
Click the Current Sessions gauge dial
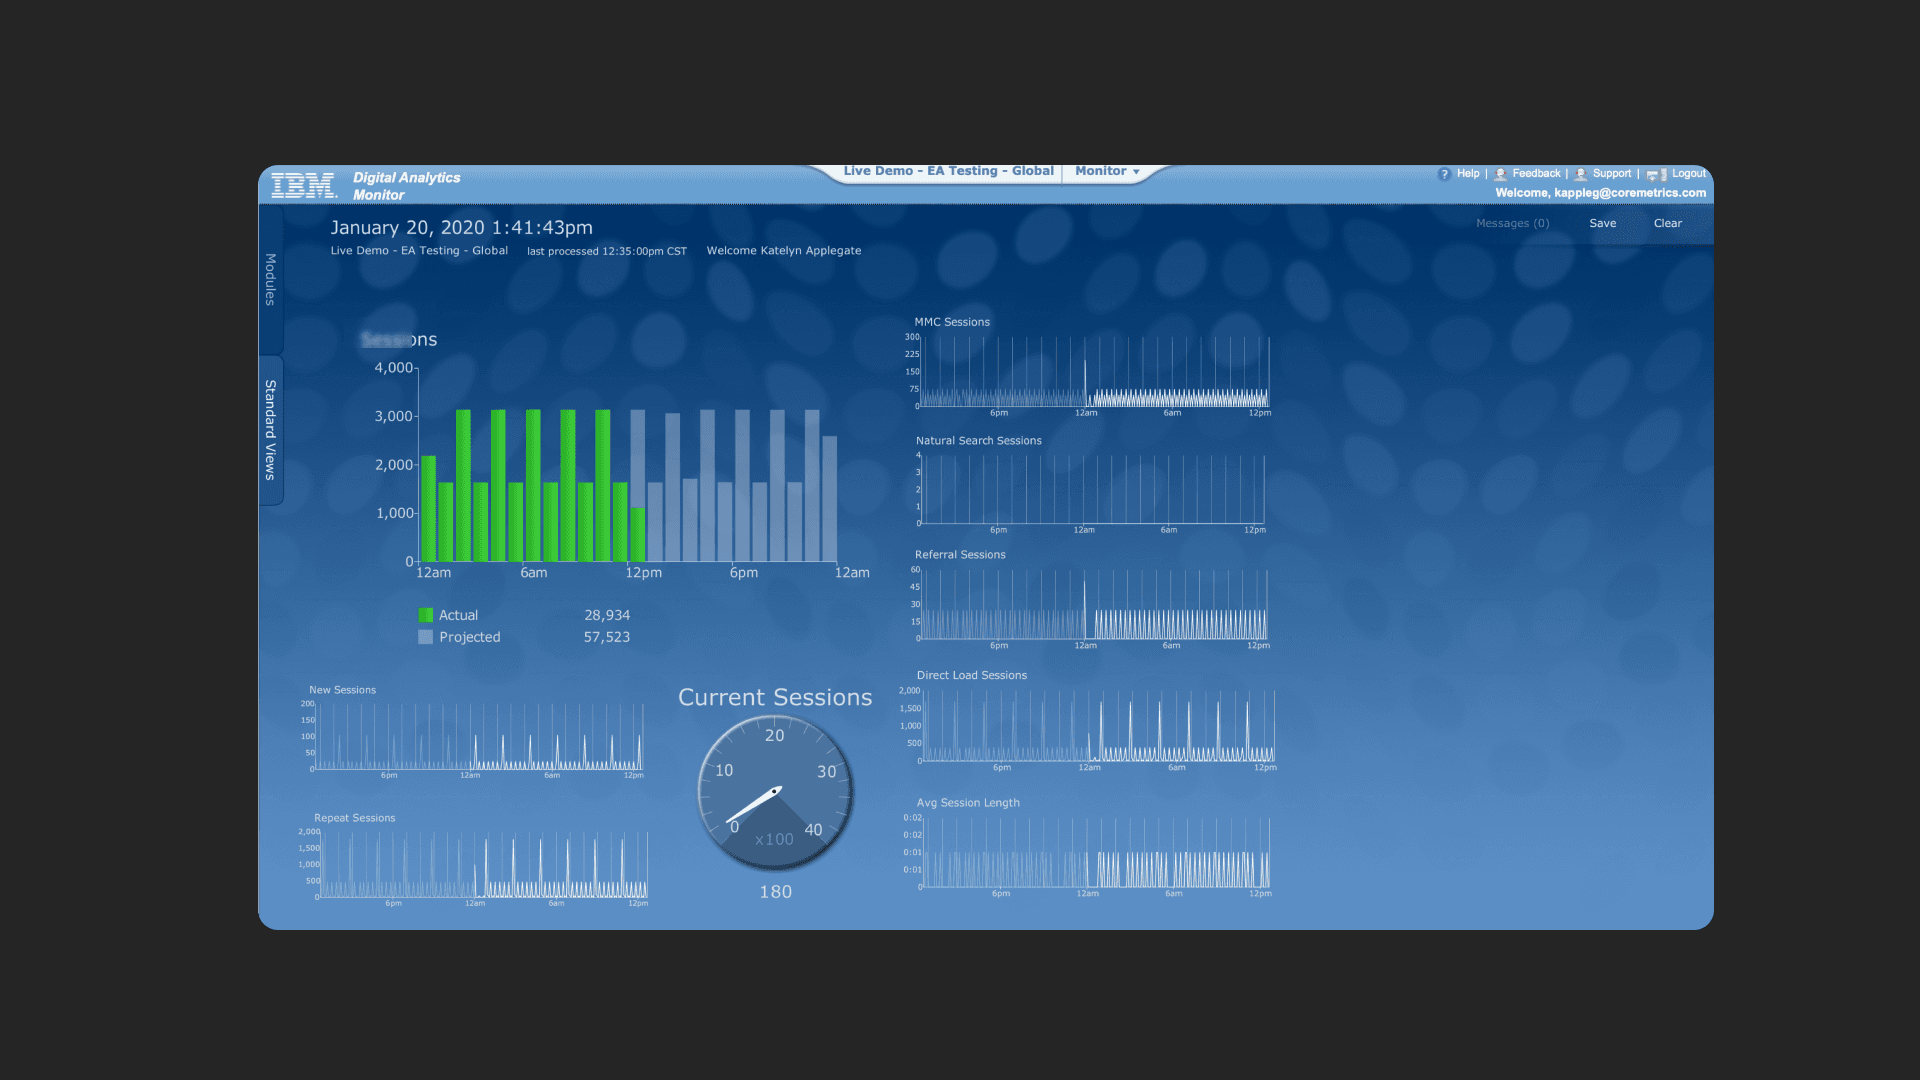pos(775,793)
